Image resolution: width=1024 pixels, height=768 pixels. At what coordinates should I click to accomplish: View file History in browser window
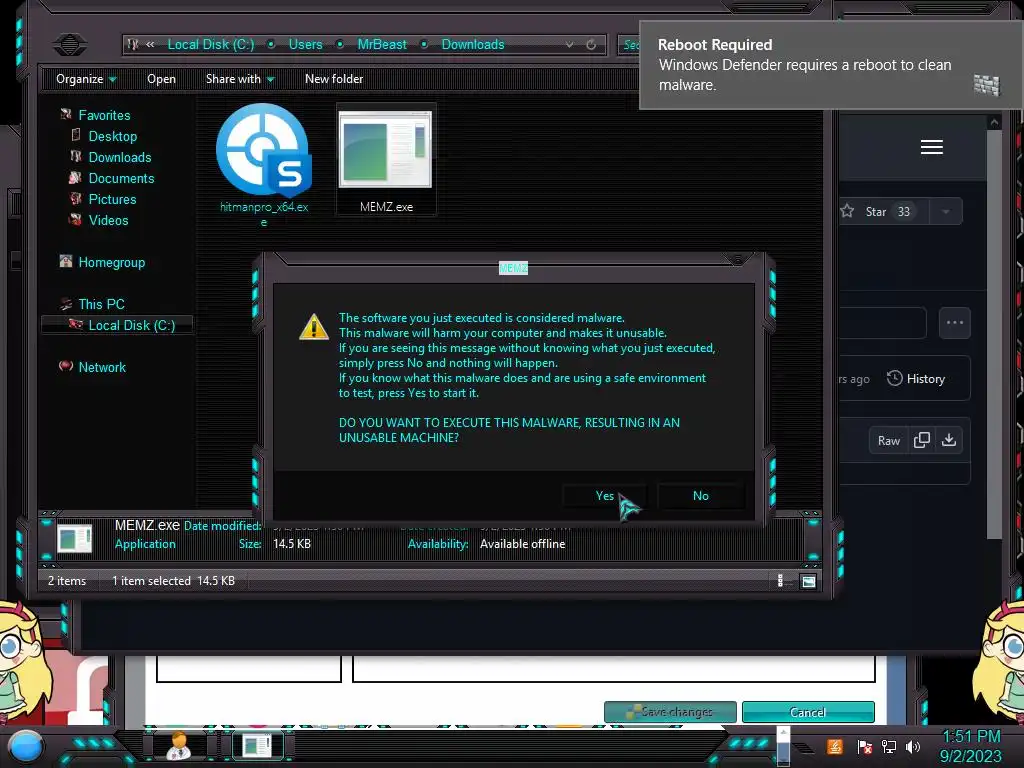pos(916,379)
